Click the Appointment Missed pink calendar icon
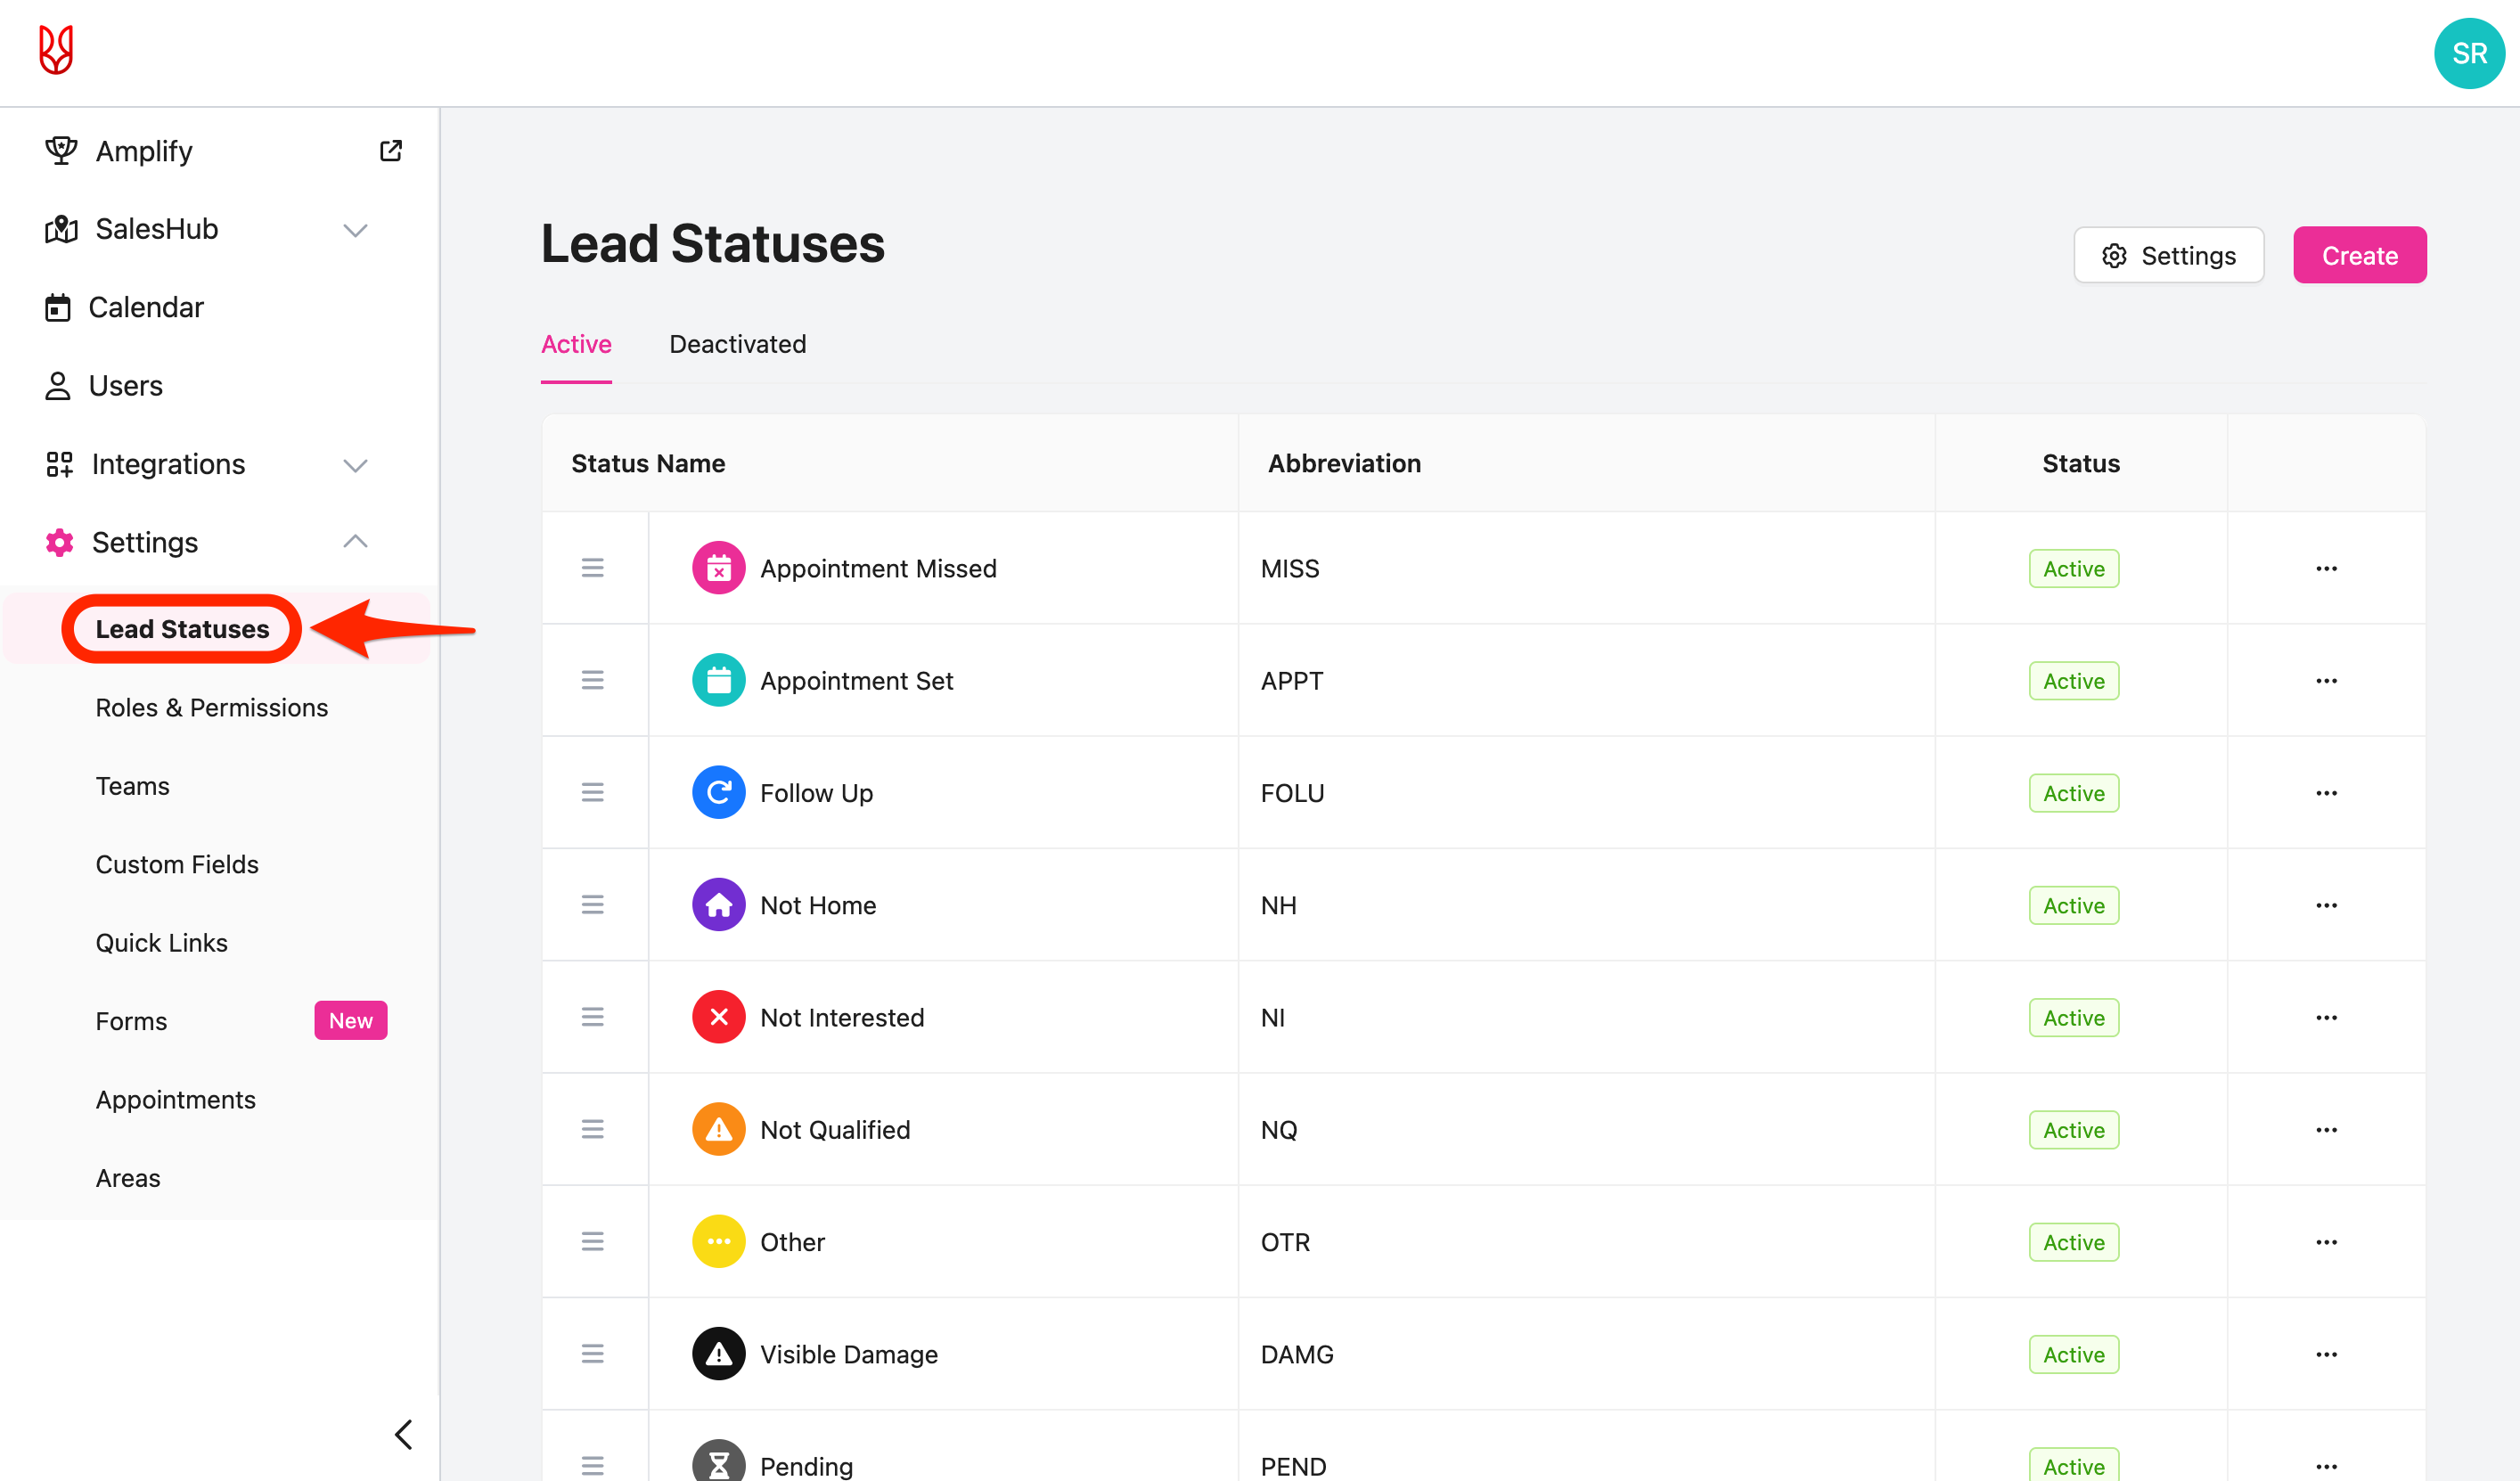The image size is (2520, 1481). 718,568
